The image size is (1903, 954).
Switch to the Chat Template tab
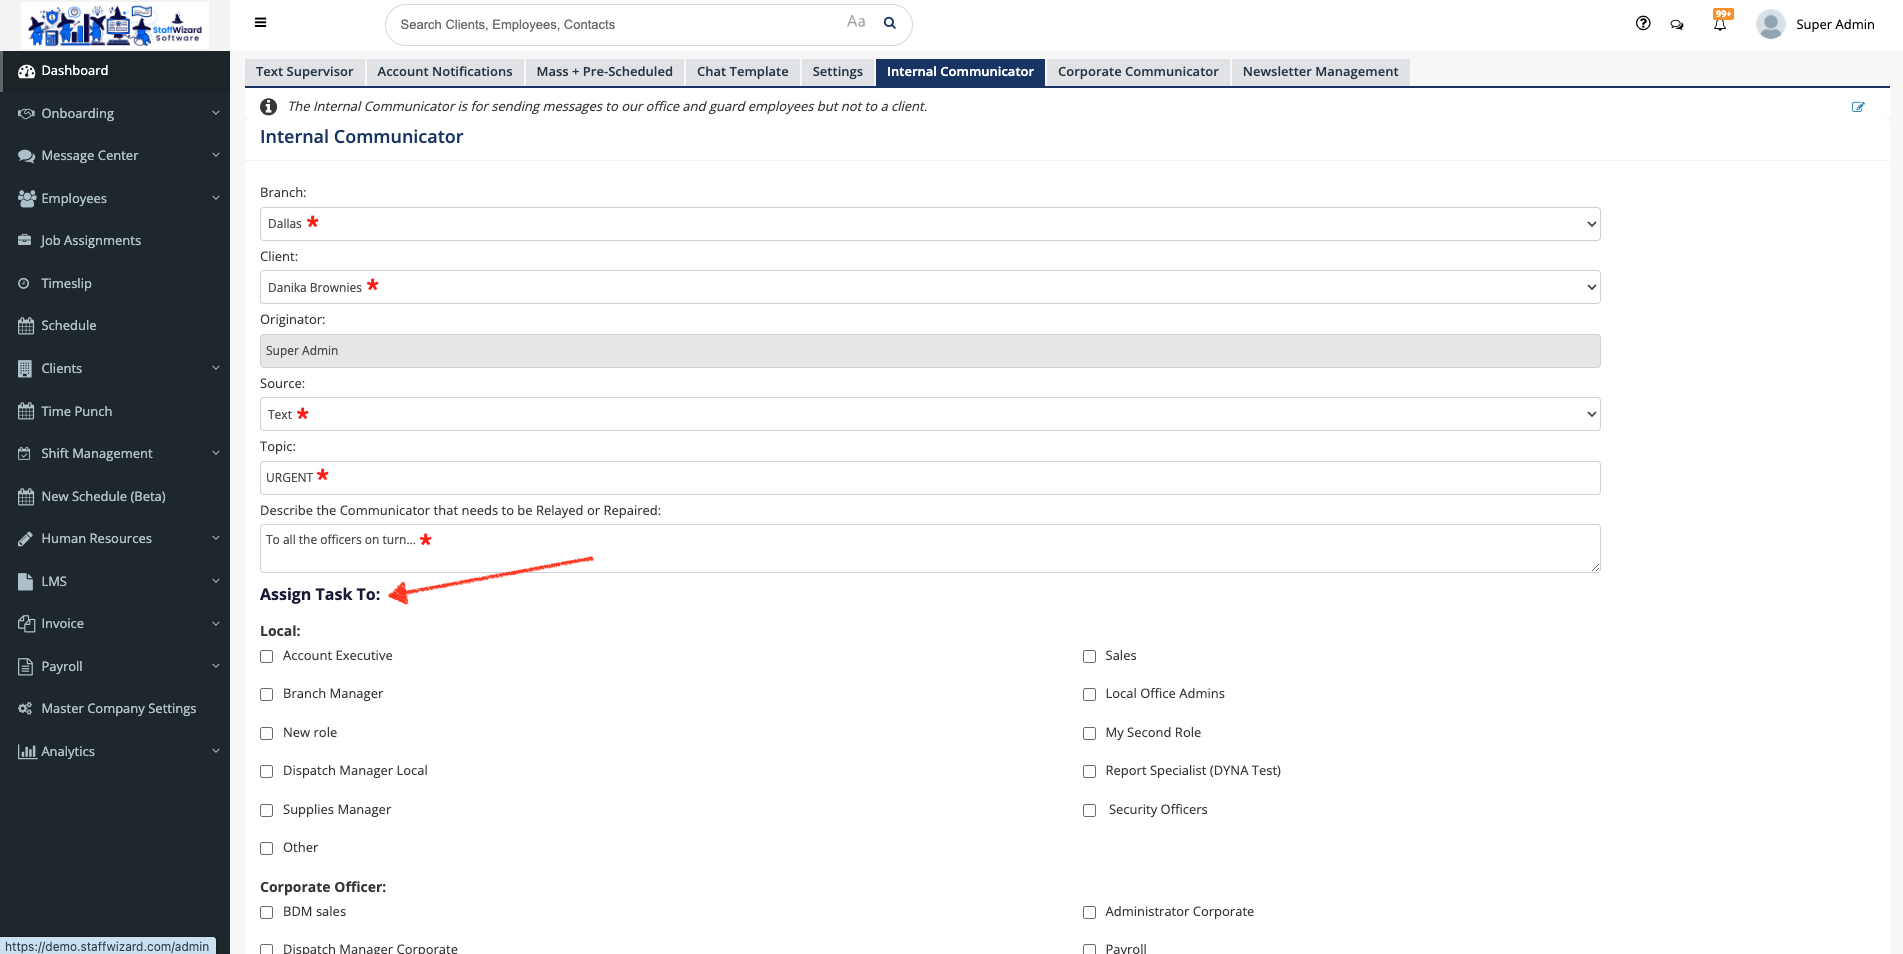tap(742, 72)
